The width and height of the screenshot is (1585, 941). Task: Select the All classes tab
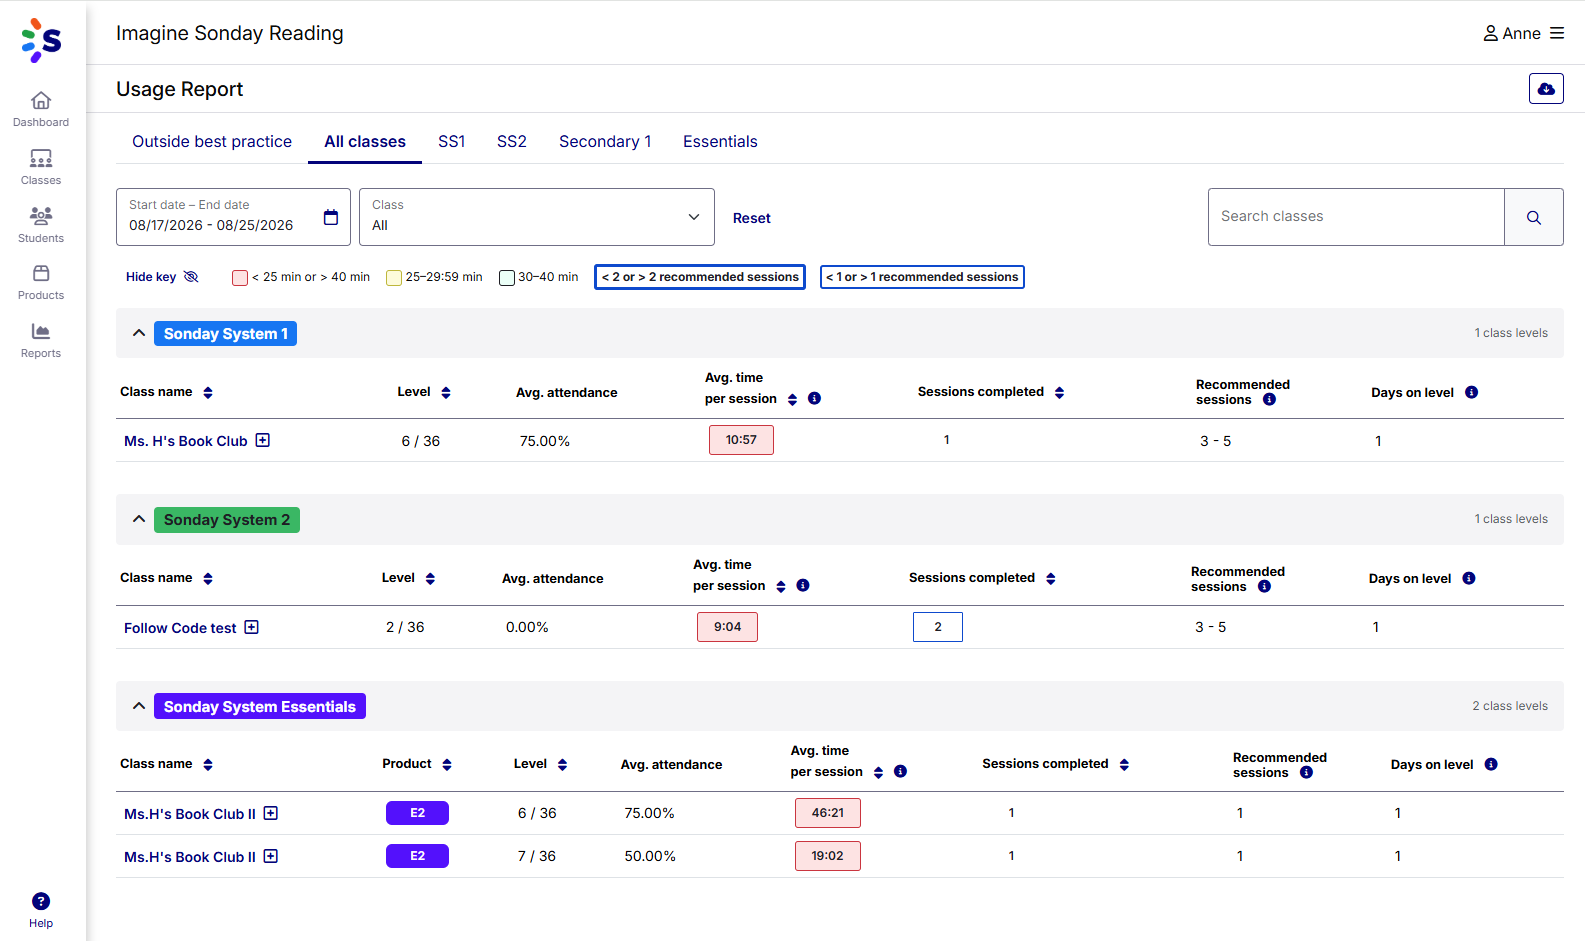click(x=365, y=142)
